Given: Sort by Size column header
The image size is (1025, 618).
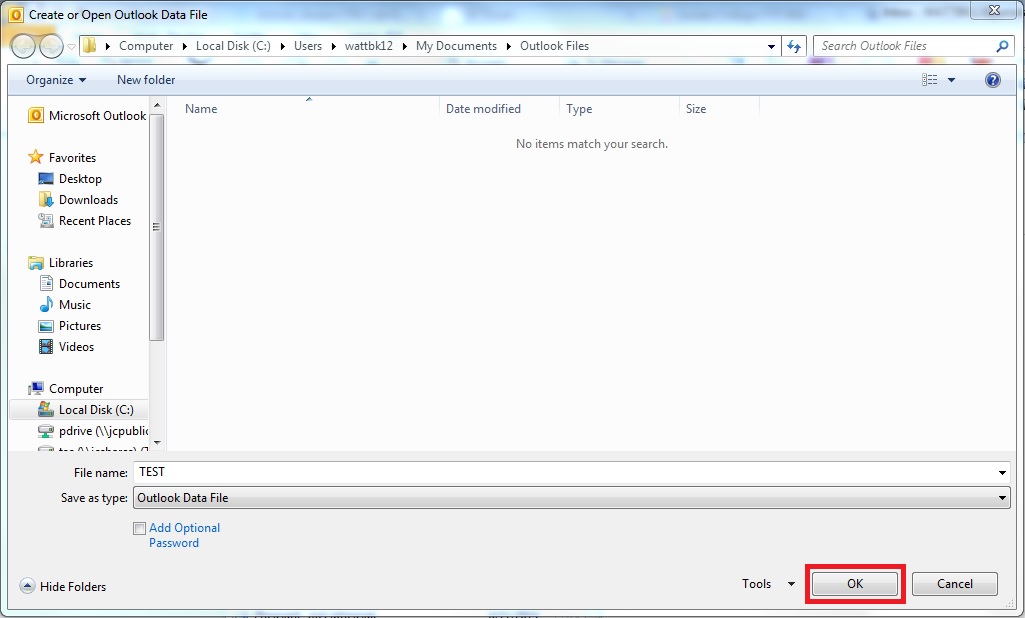Looking at the screenshot, I should pos(719,109).
